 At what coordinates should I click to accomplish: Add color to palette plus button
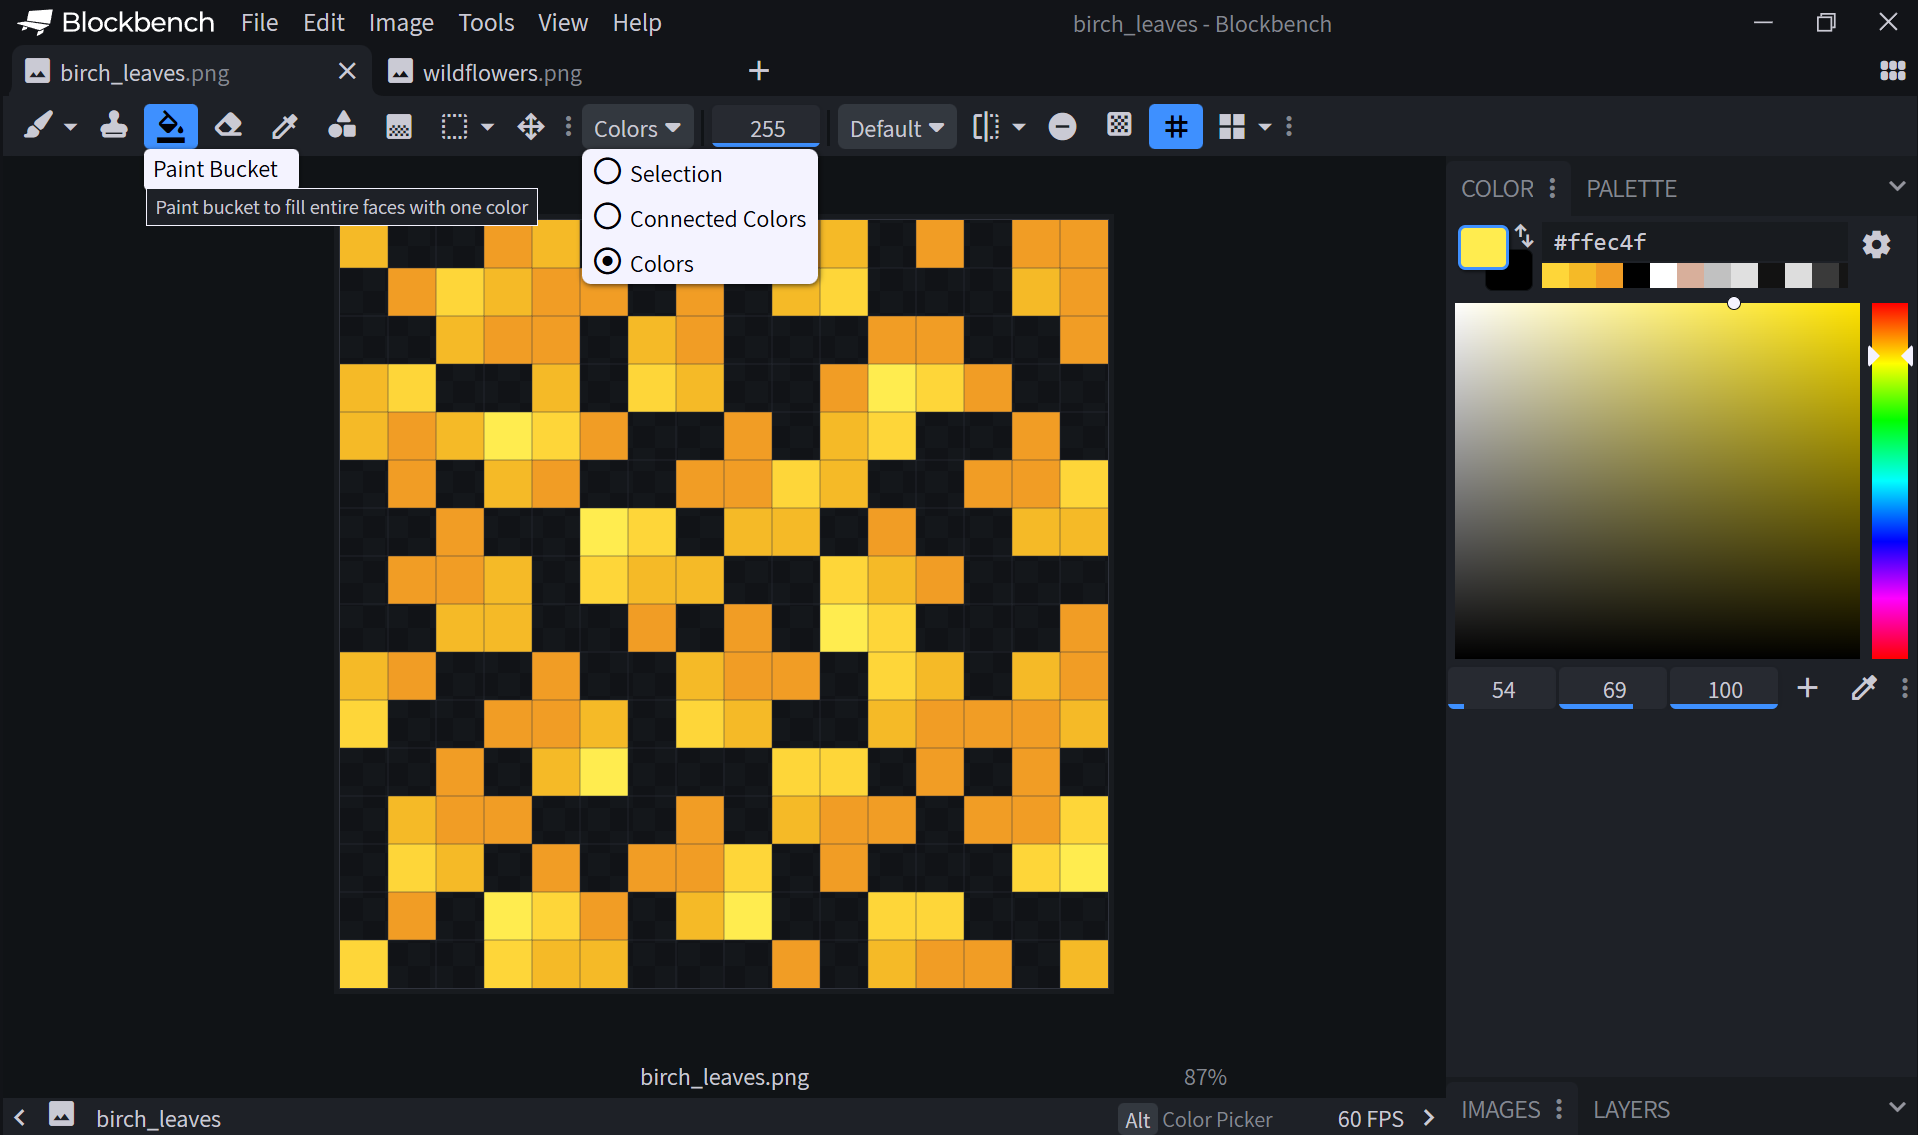coord(1807,688)
